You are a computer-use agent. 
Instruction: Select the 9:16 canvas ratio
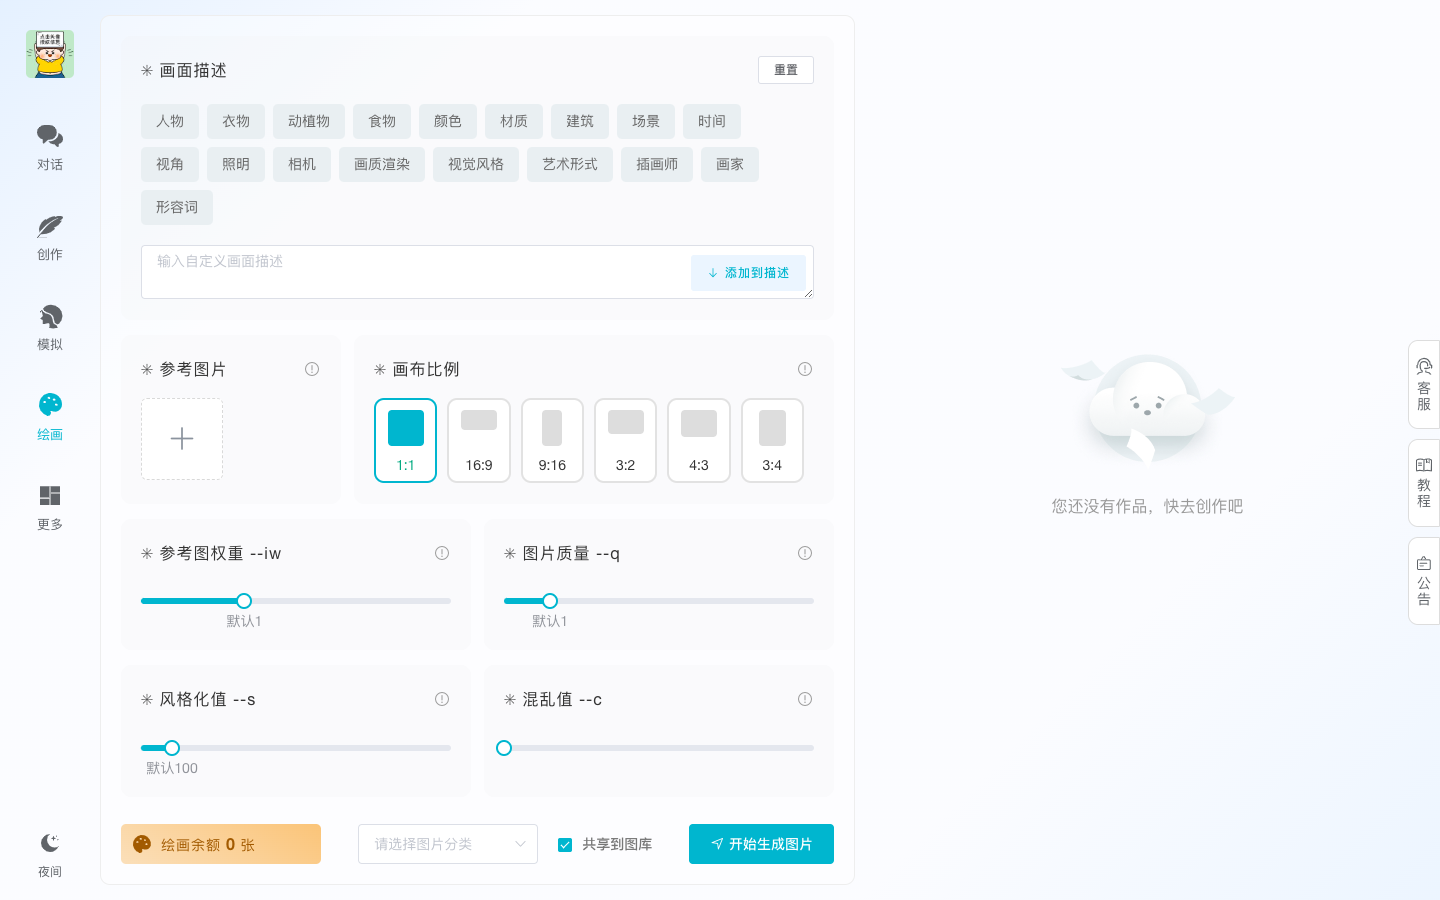click(x=552, y=440)
